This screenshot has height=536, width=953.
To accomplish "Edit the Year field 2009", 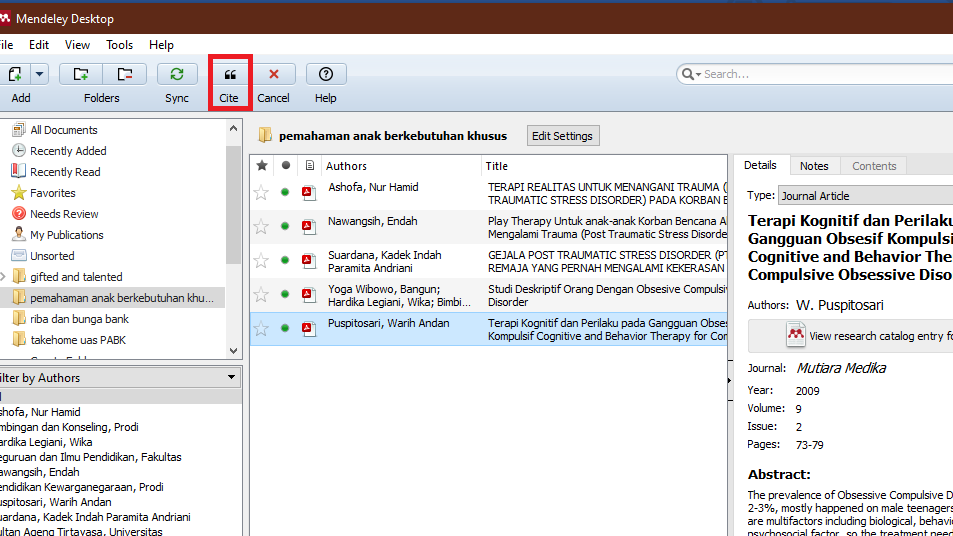I will (808, 391).
